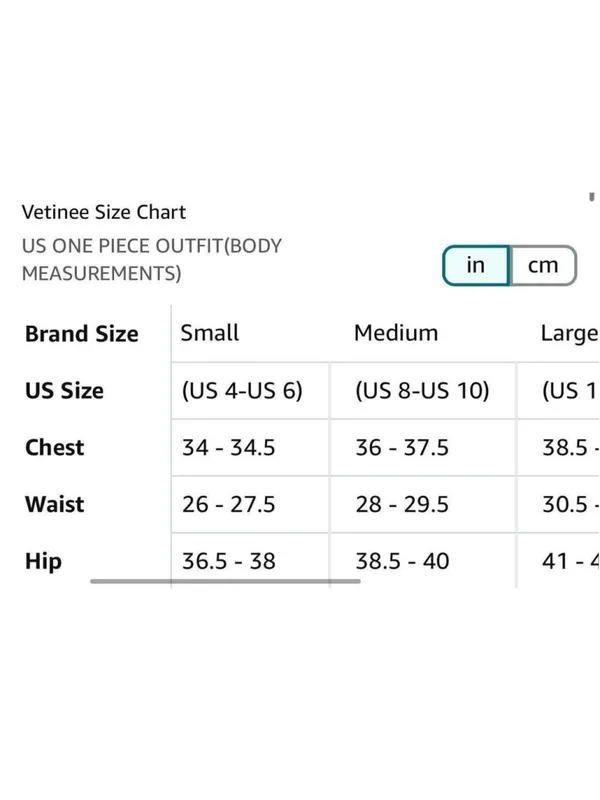Click the horizontal scrollbar under the table

tap(225, 581)
